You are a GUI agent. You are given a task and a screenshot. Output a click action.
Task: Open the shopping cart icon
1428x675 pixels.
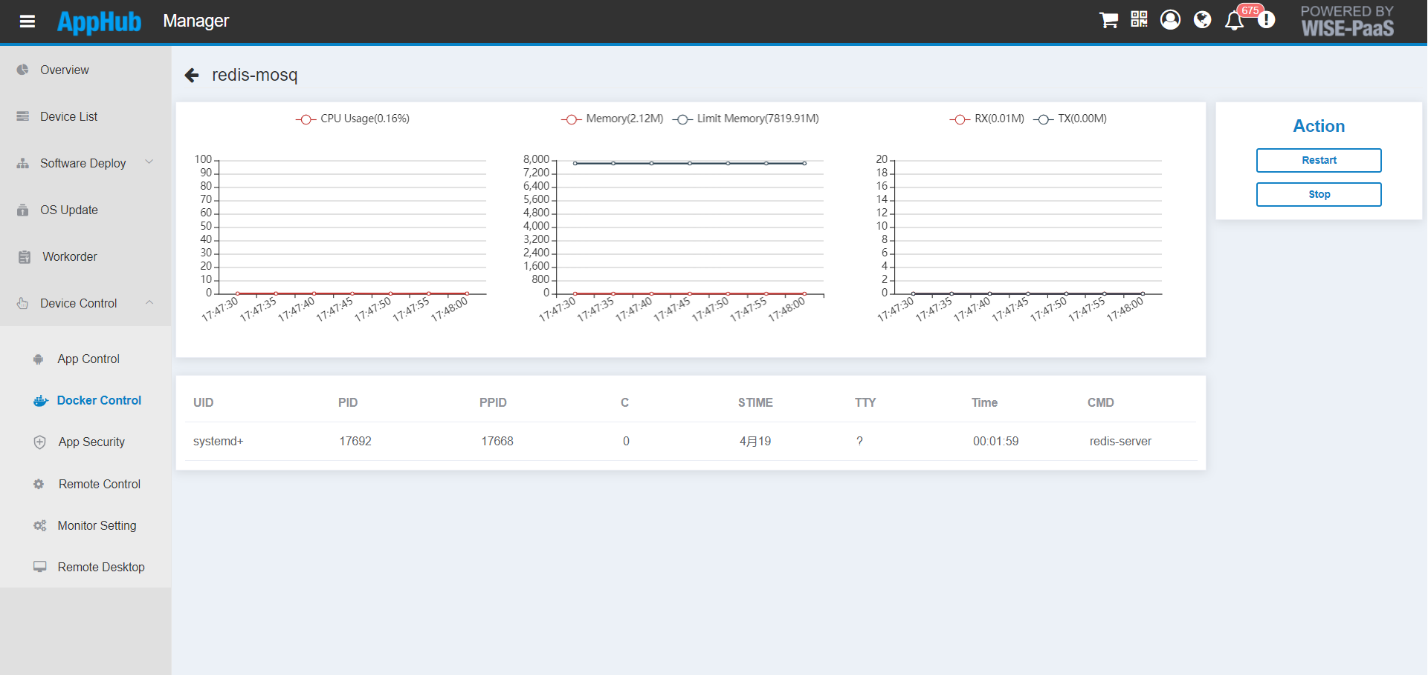point(1108,20)
